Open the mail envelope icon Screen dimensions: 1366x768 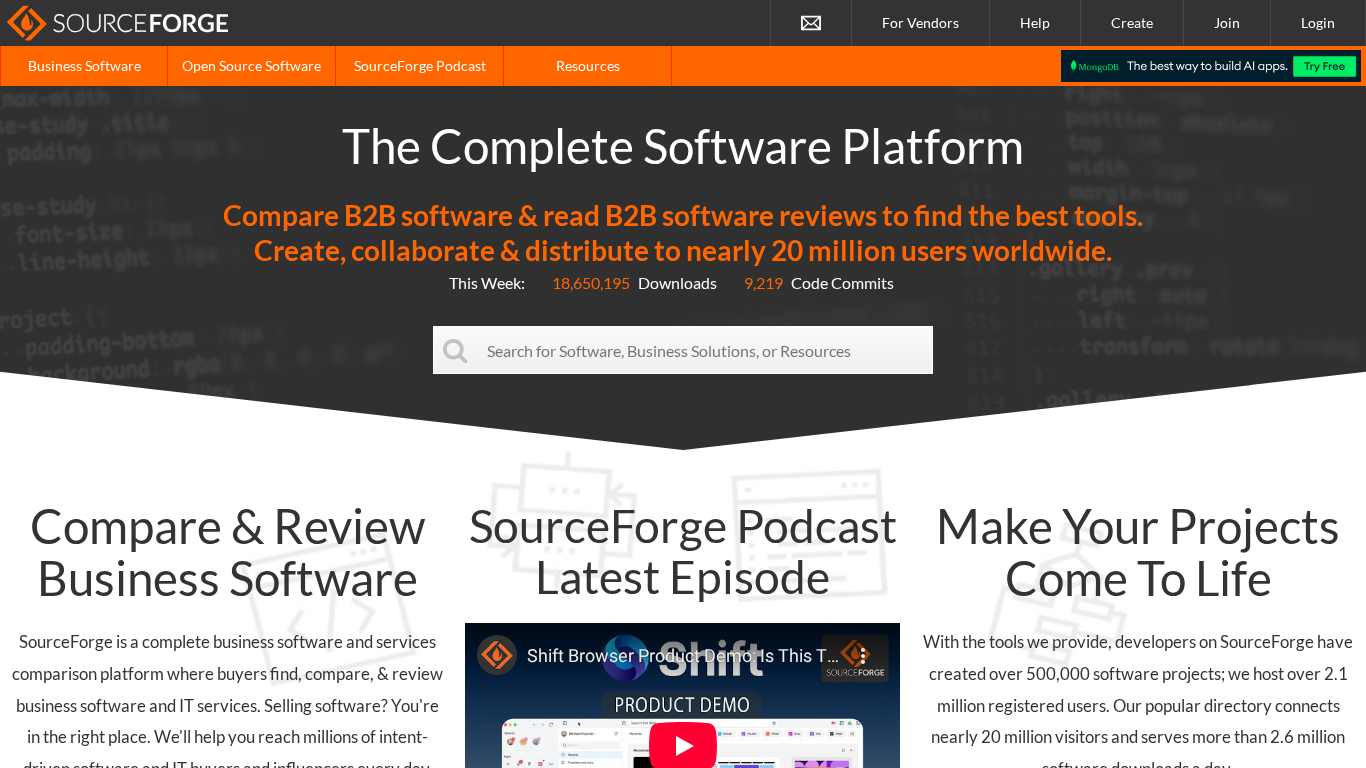[x=811, y=23]
